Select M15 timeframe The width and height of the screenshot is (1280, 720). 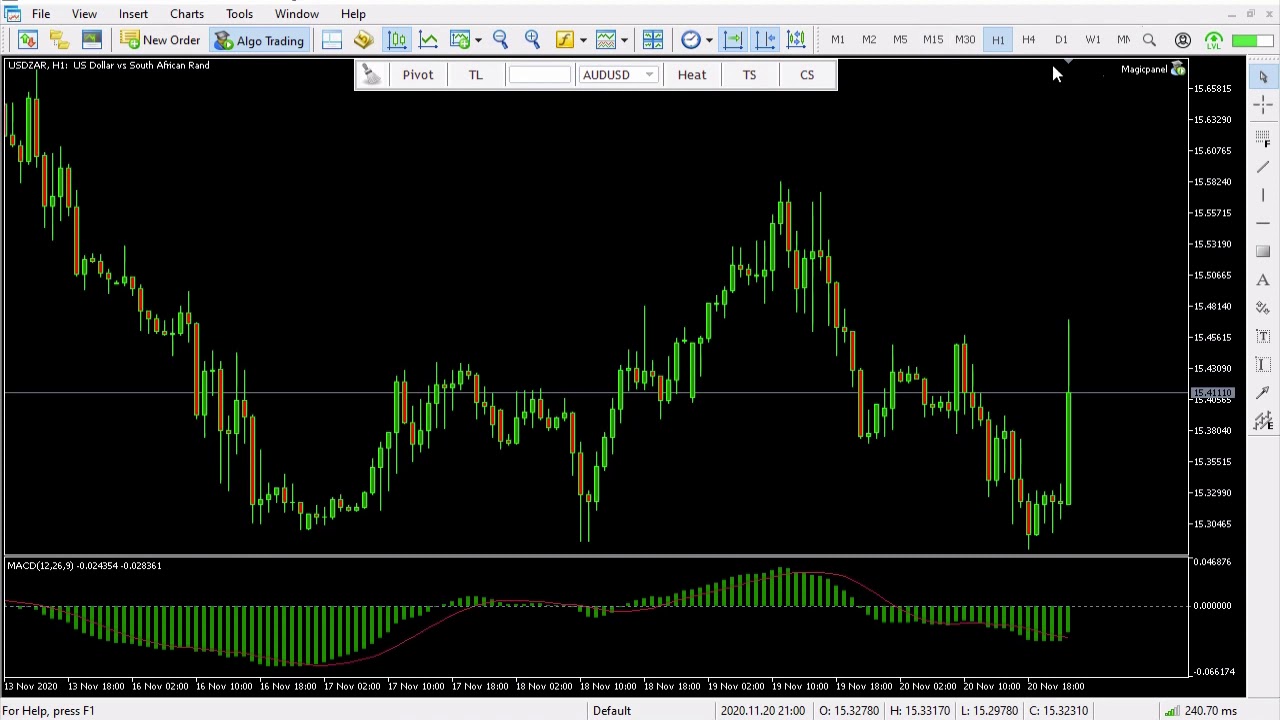point(932,40)
